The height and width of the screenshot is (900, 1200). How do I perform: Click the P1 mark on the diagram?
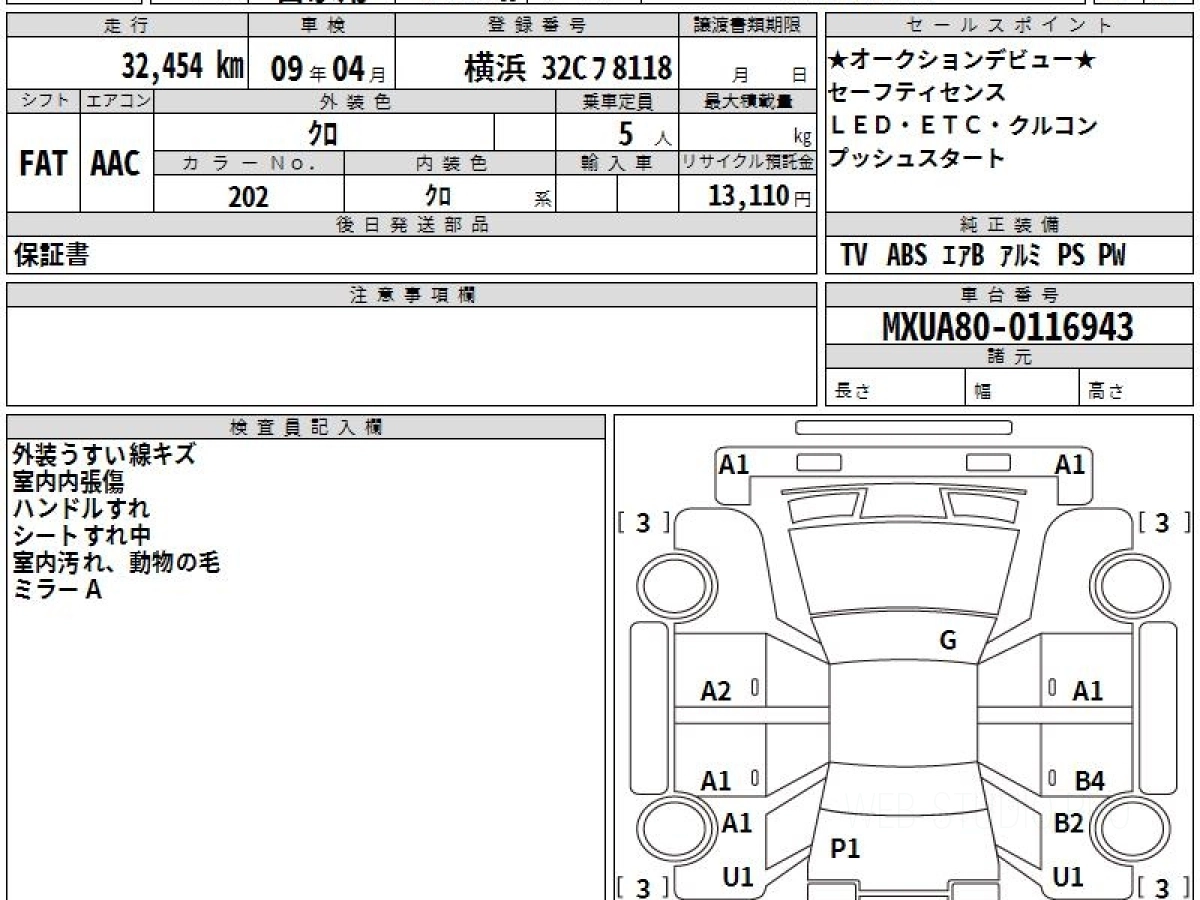pyautogui.click(x=846, y=849)
